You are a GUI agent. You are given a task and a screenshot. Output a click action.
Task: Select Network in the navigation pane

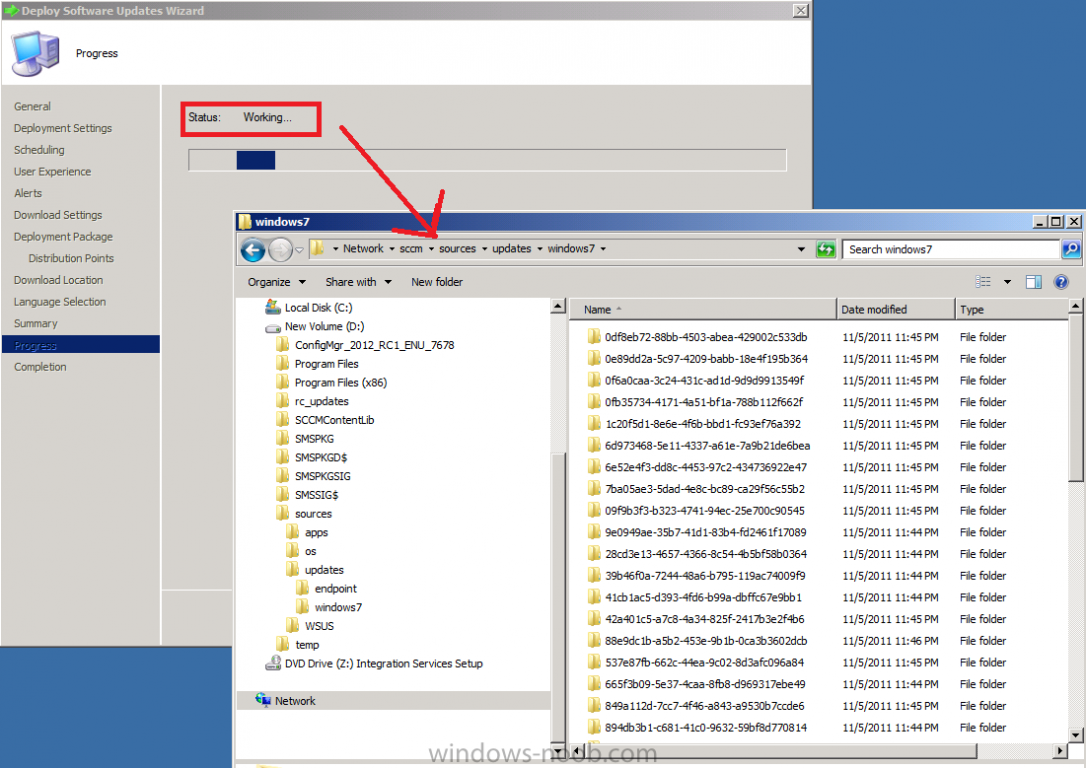(x=295, y=701)
